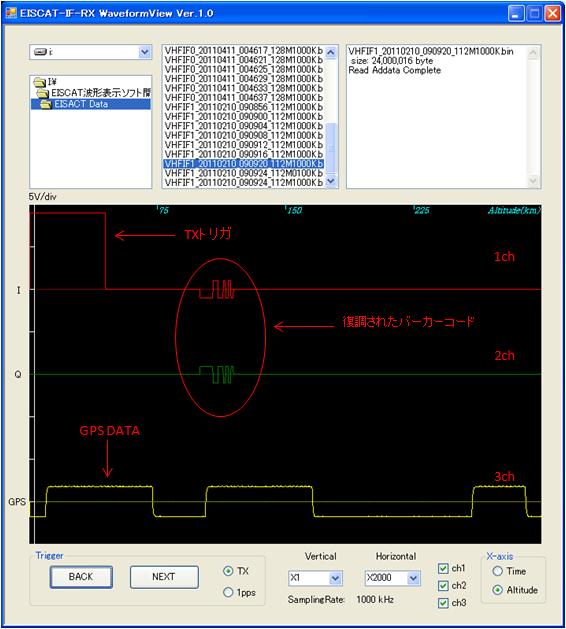
Task: Select file VHFIF0_20110411_004617_128M1000K
Action: pyautogui.click(x=243, y=51)
